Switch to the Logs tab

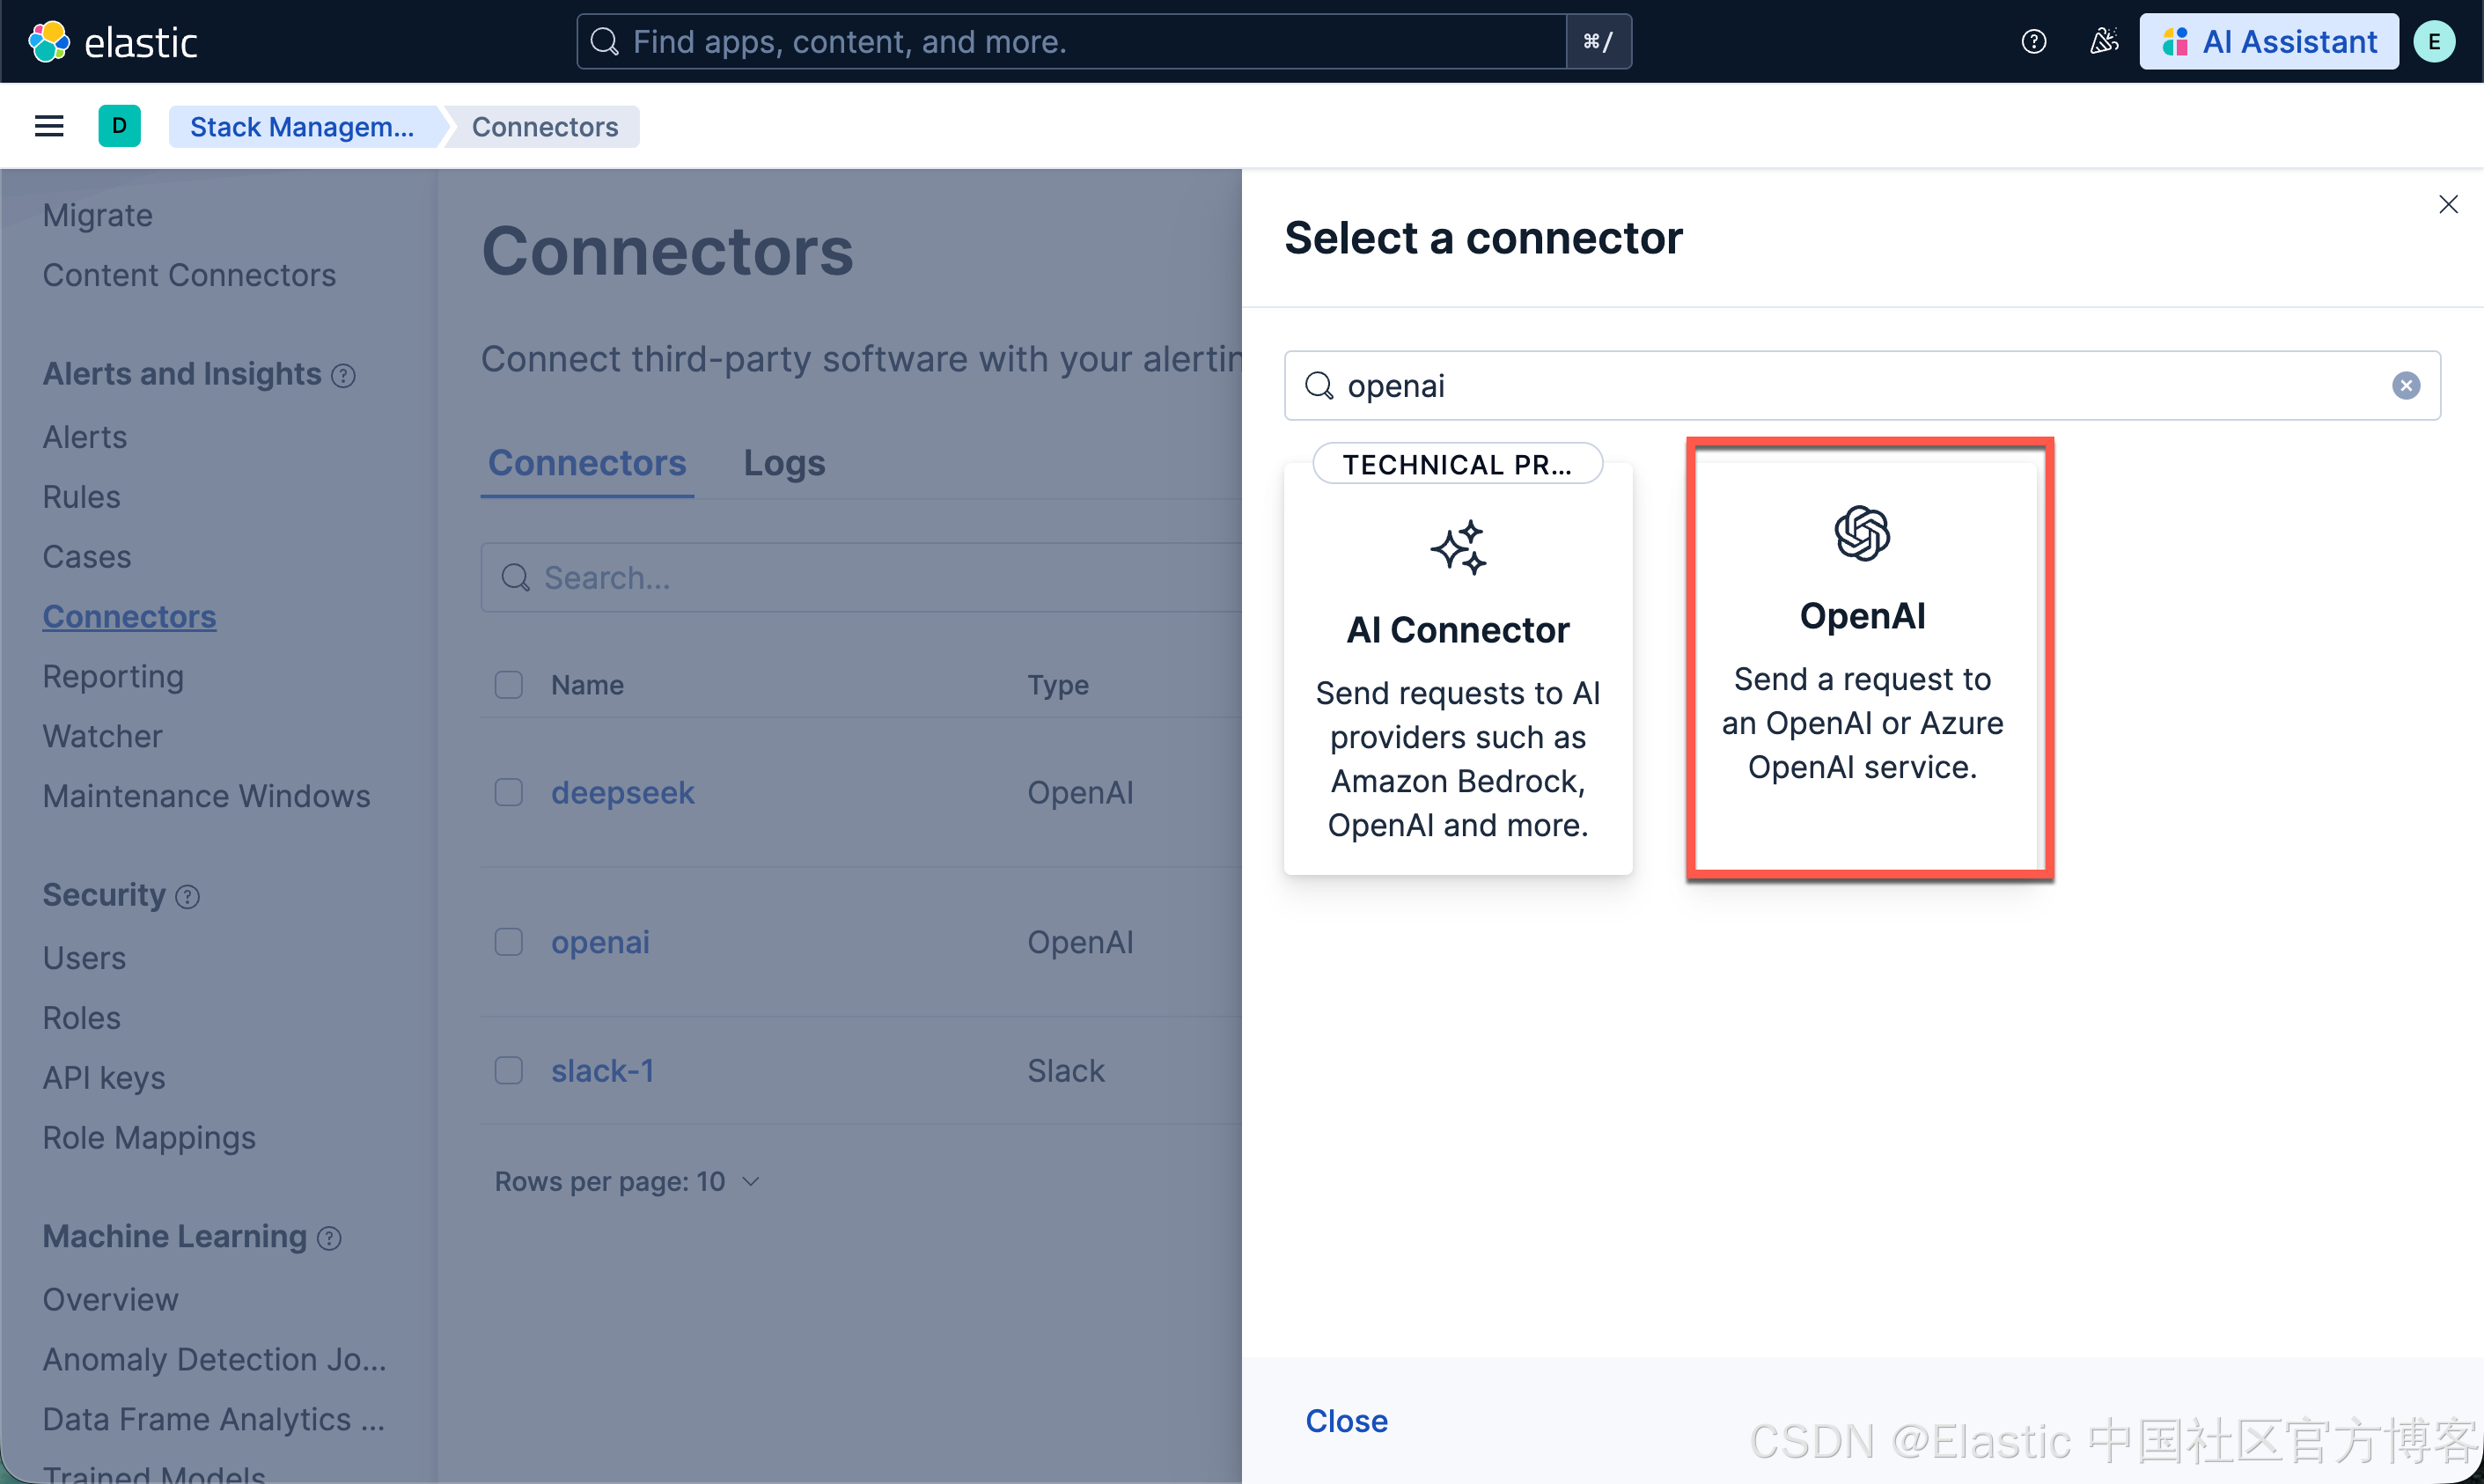click(784, 463)
